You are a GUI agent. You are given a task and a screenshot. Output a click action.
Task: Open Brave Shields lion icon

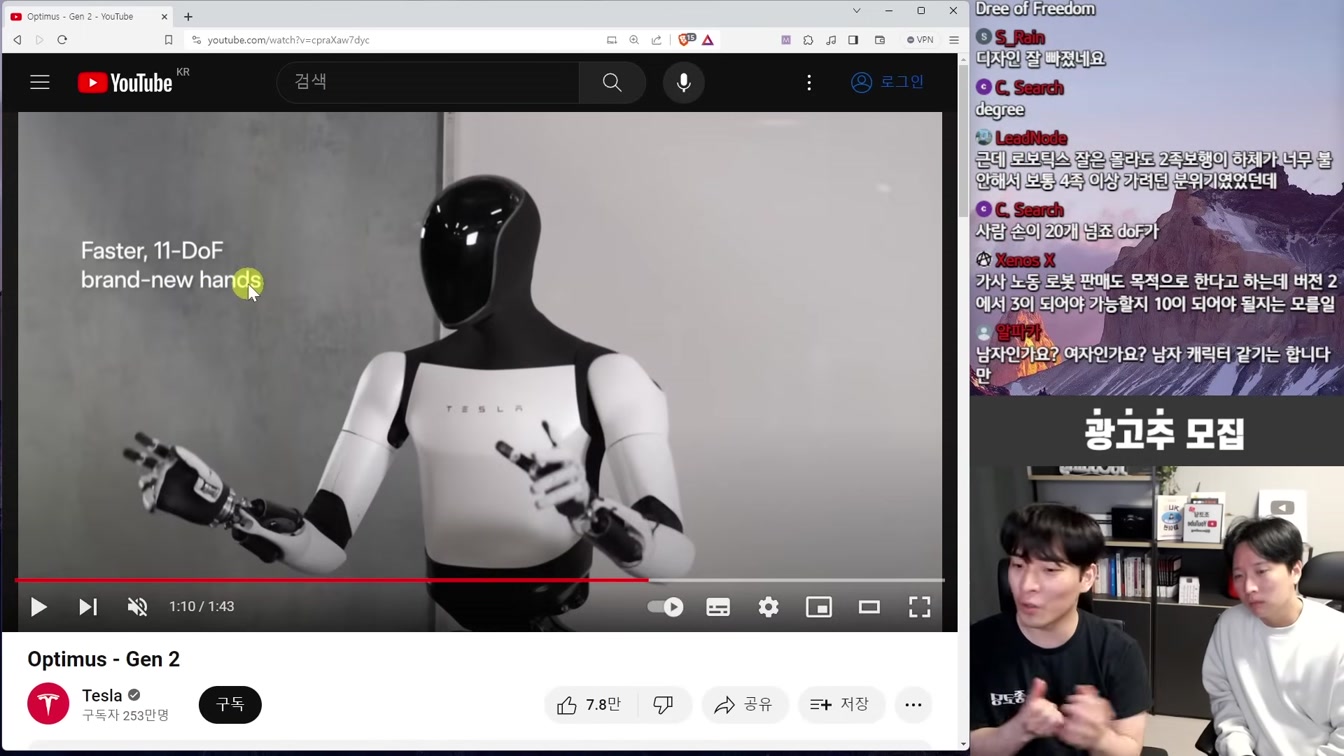[x=685, y=40]
